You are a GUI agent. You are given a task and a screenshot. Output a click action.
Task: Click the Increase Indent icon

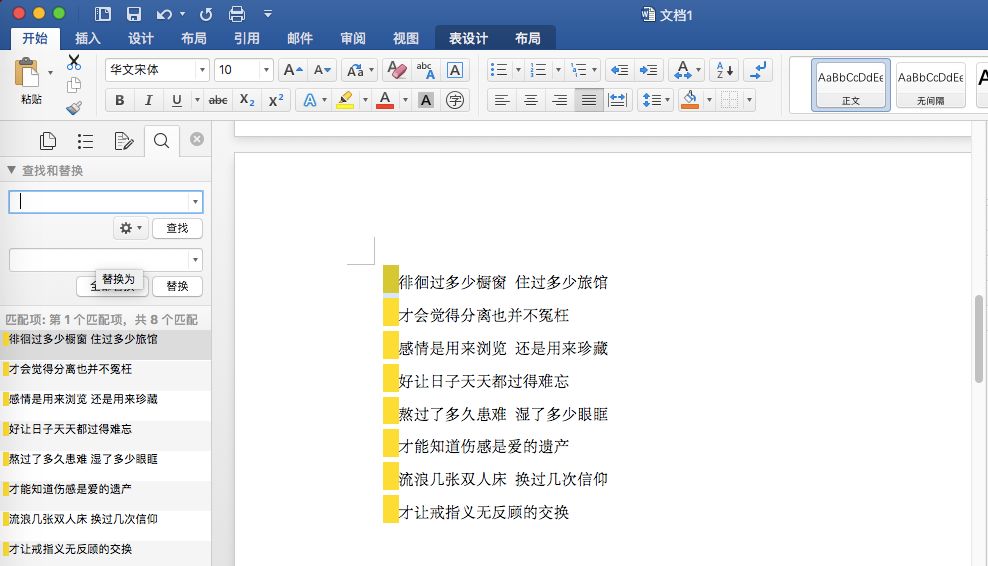coord(648,70)
